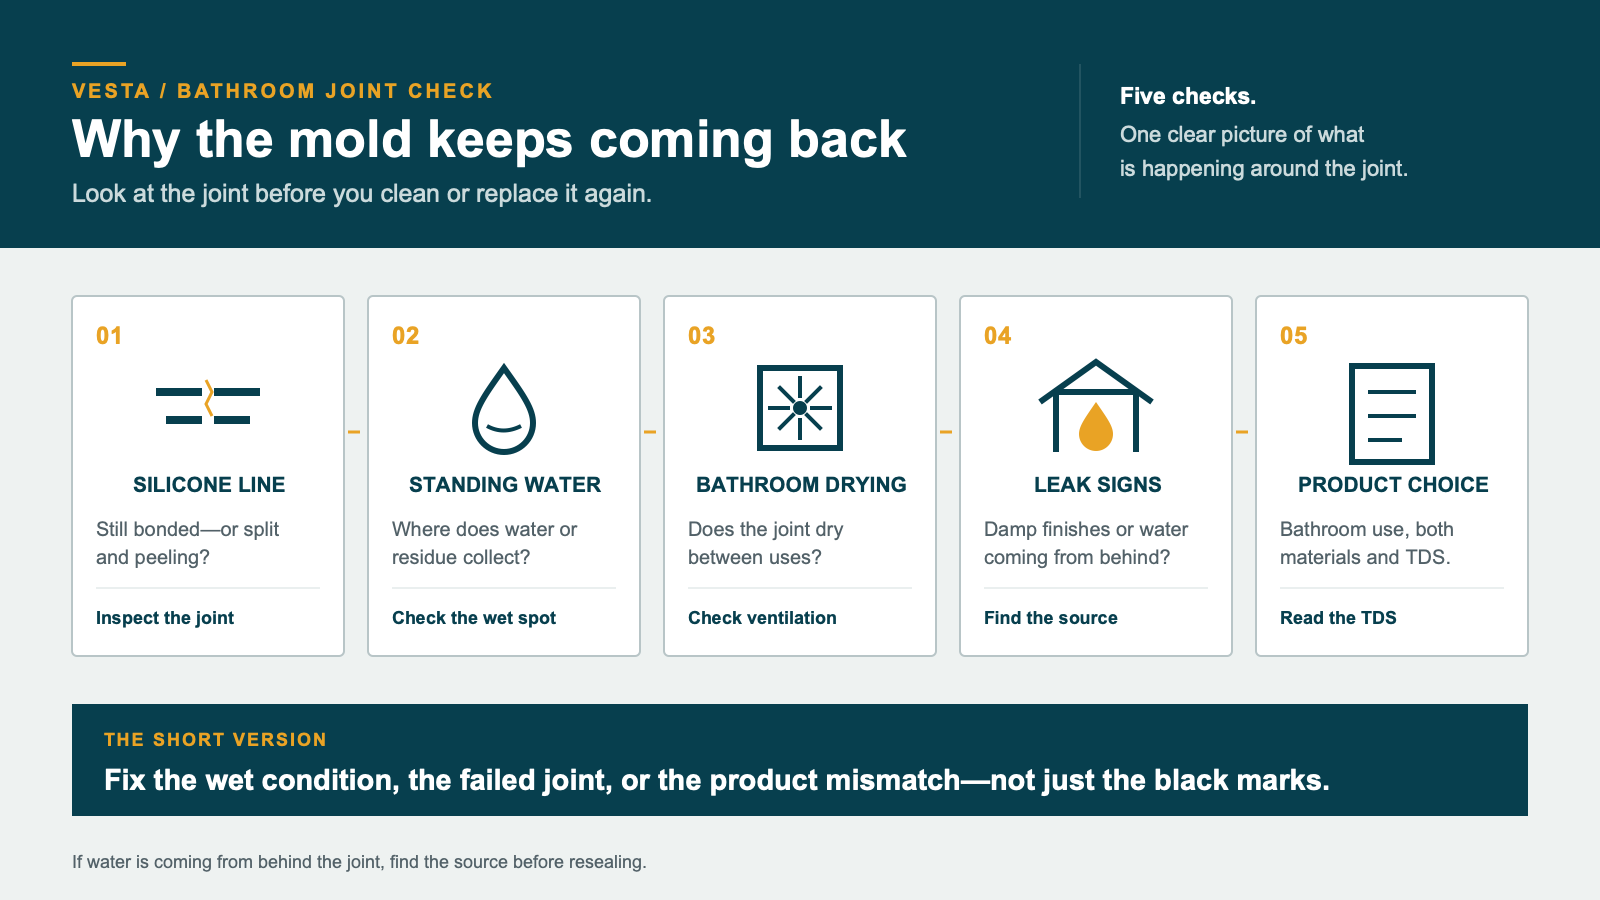
Task: Select the ventilation fan icon
Action: [800, 408]
